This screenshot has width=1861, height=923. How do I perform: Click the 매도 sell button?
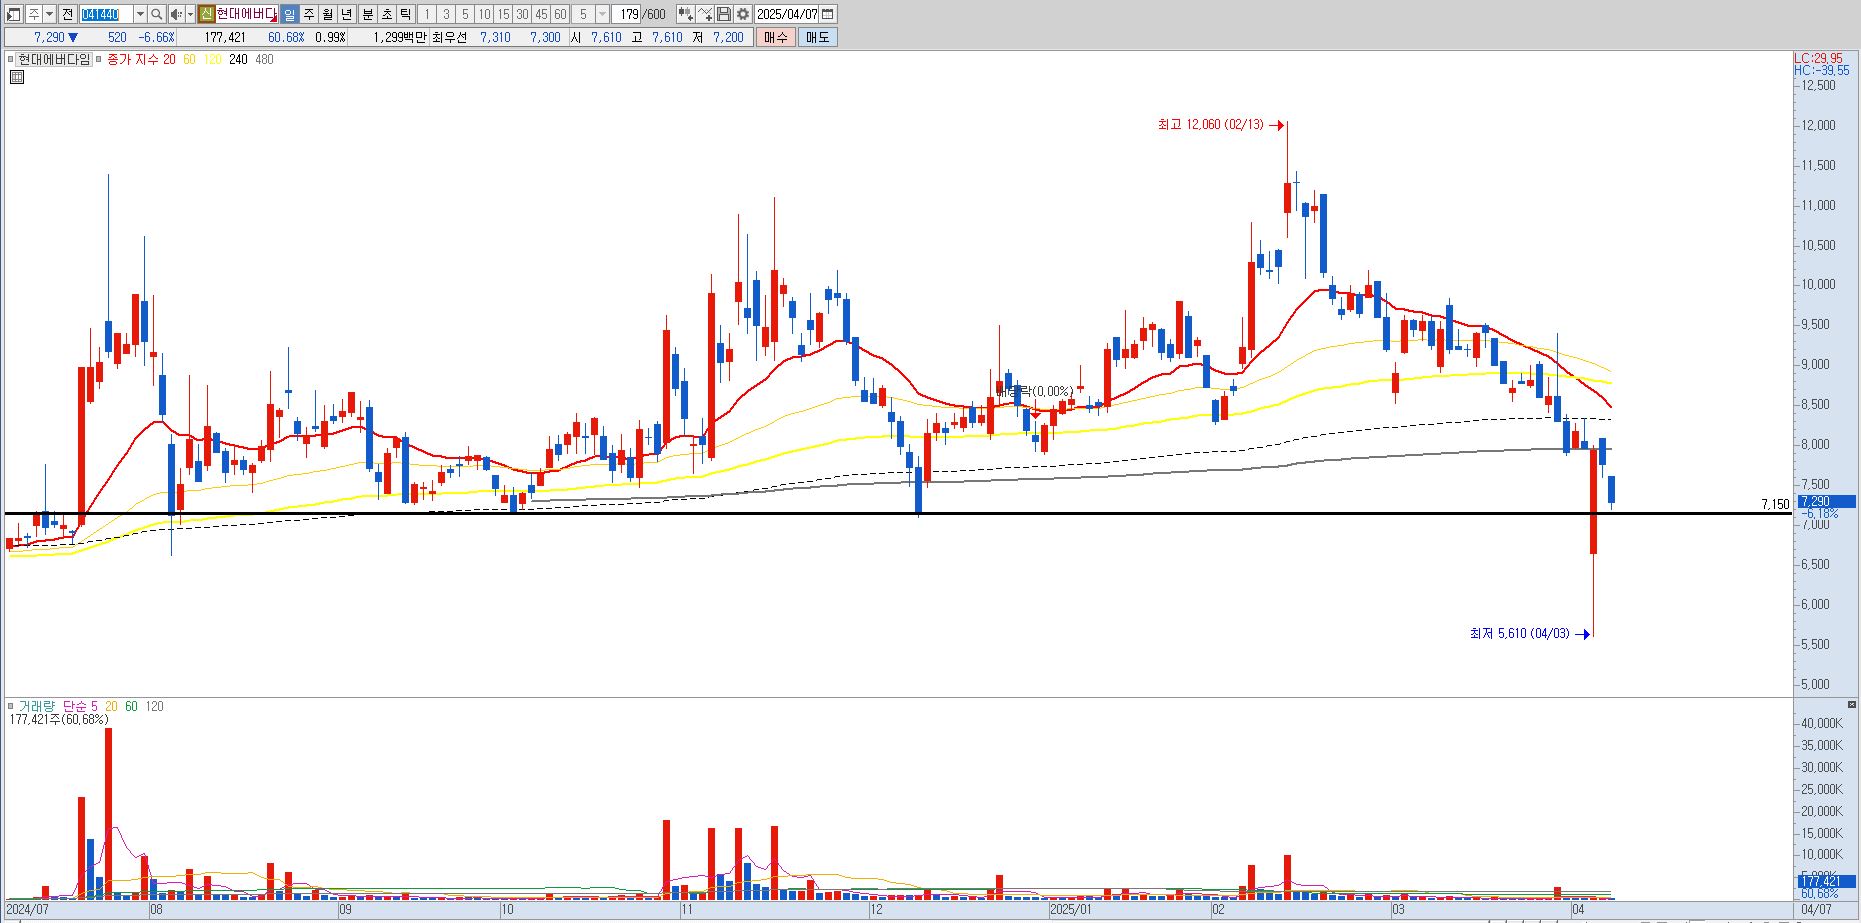click(x=818, y=37)
